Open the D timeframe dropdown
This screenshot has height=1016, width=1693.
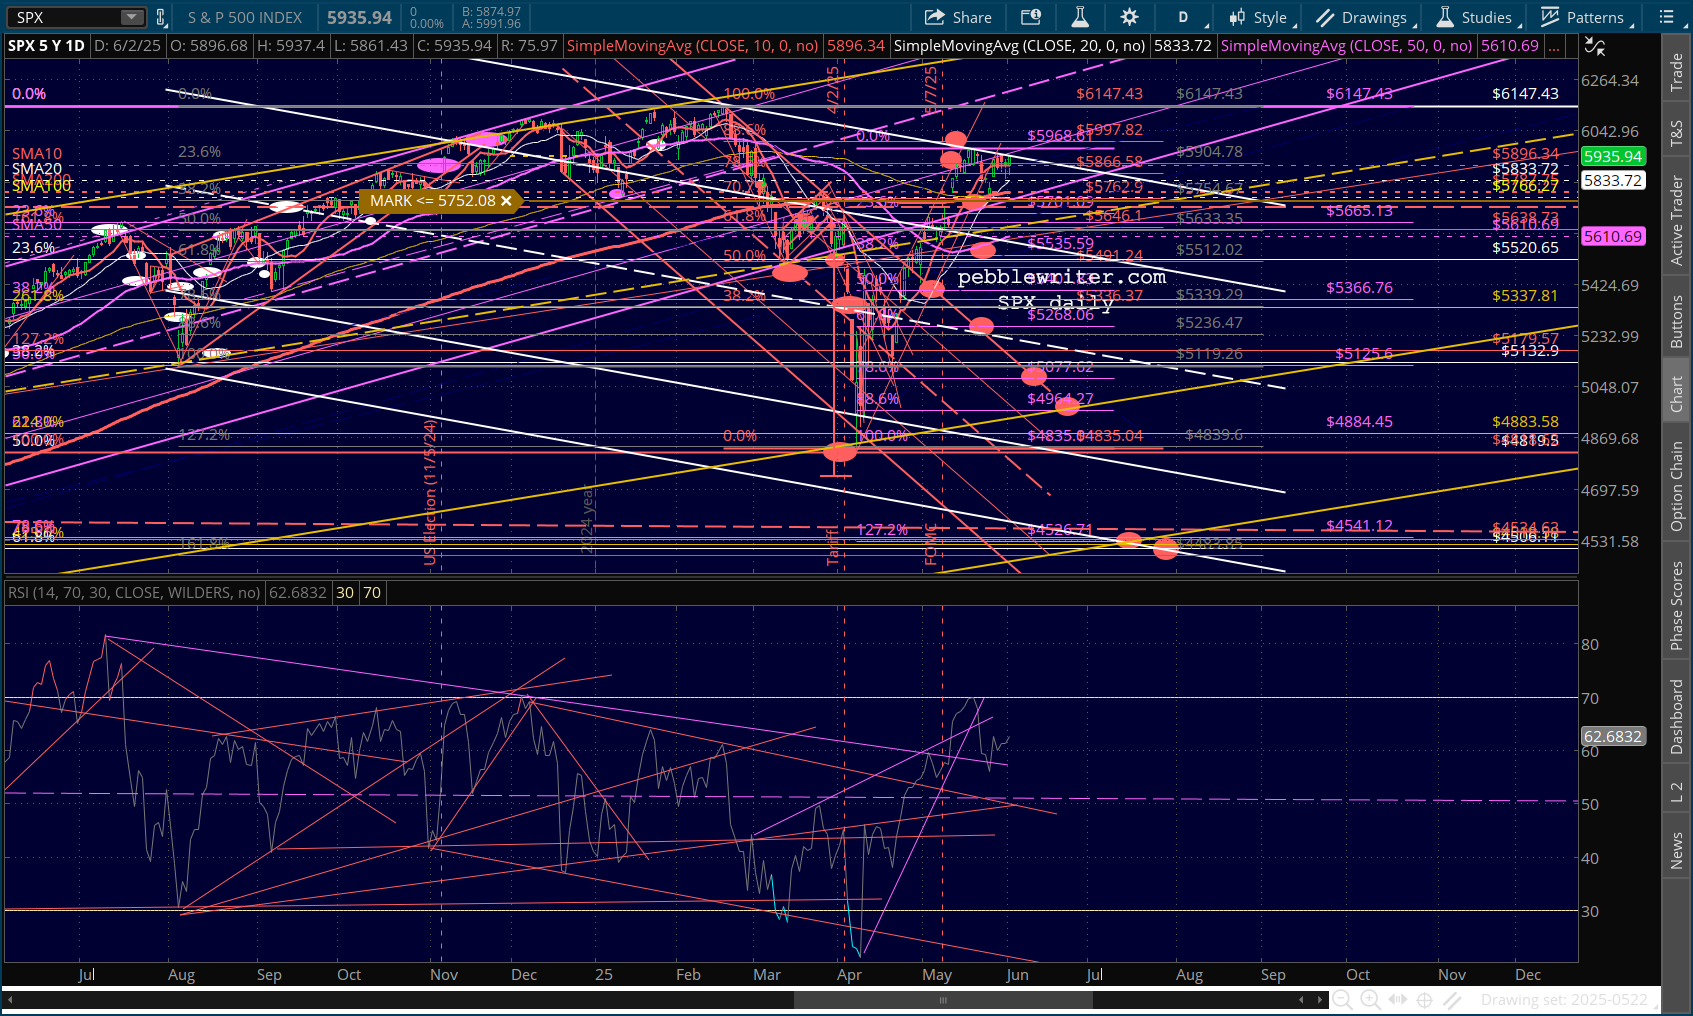pyautogui.click(x=1188, y=17)
